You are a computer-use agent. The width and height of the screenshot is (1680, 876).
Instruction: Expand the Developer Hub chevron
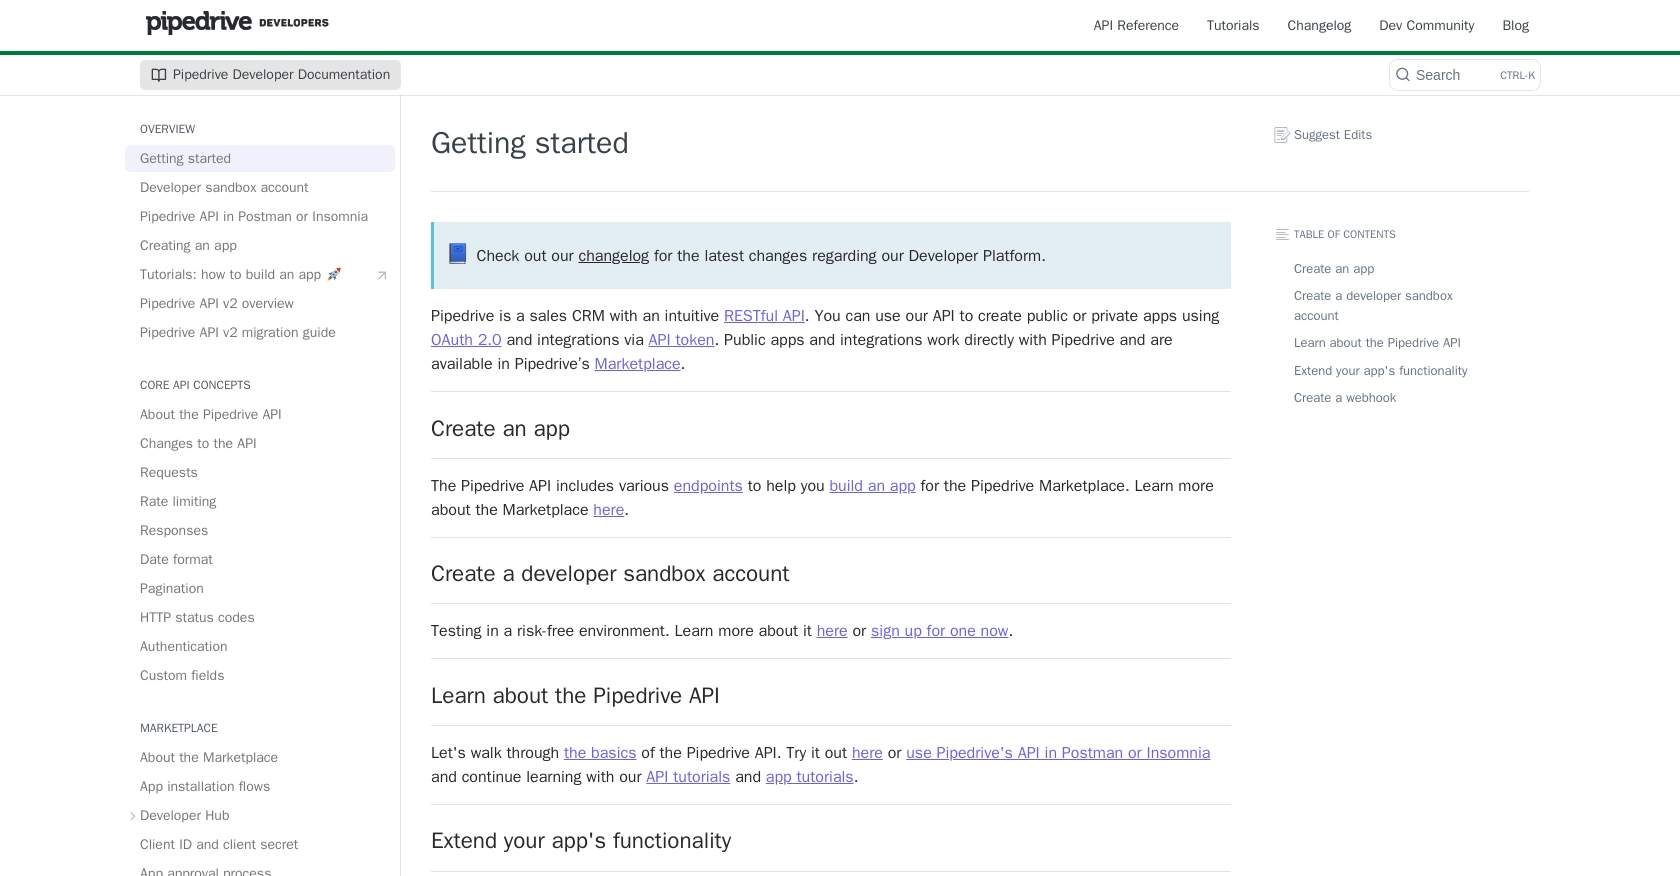[x=133, y=816]
